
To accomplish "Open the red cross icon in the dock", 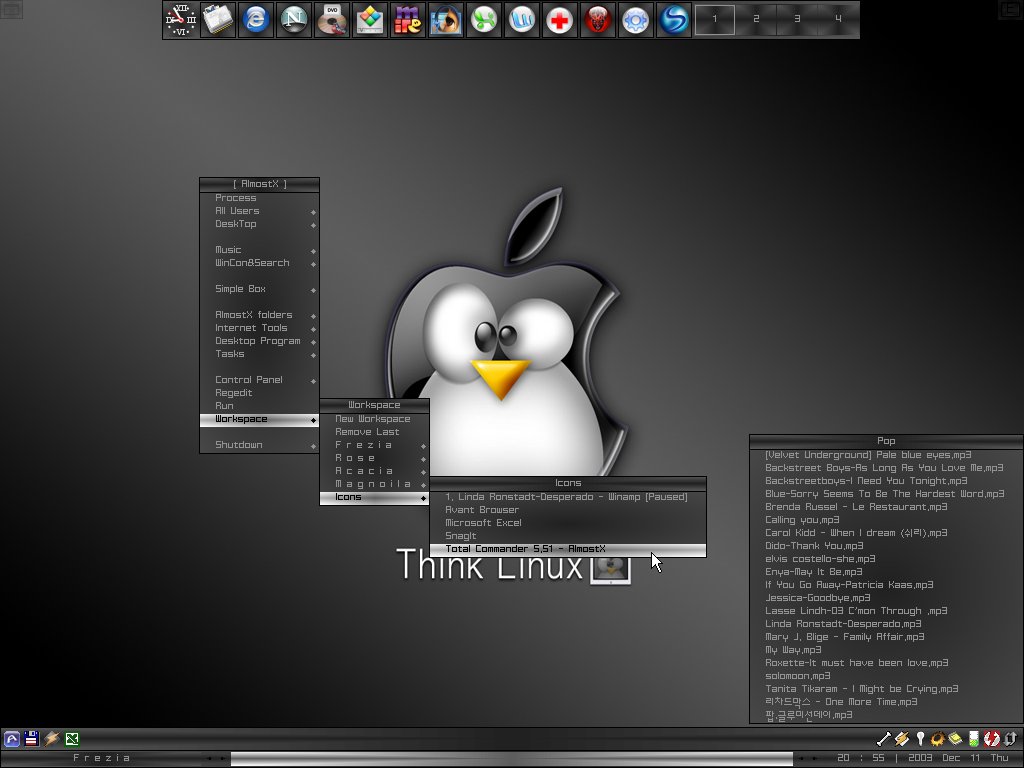I will [x=560, y=20].
